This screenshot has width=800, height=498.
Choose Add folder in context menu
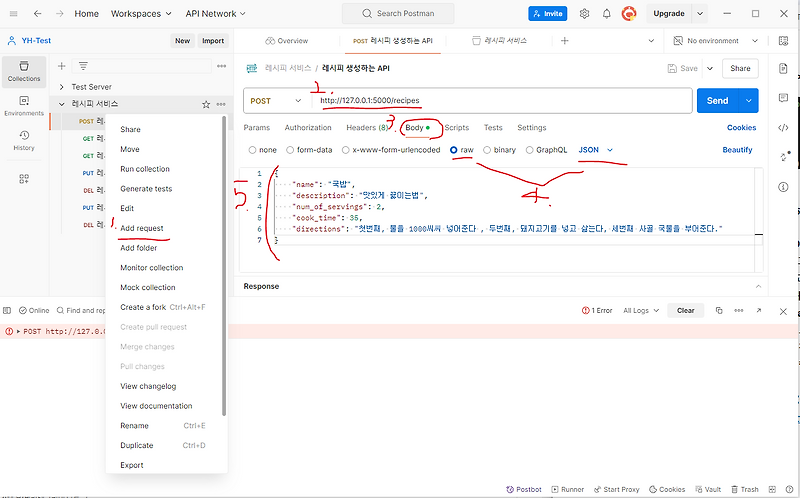139,248
